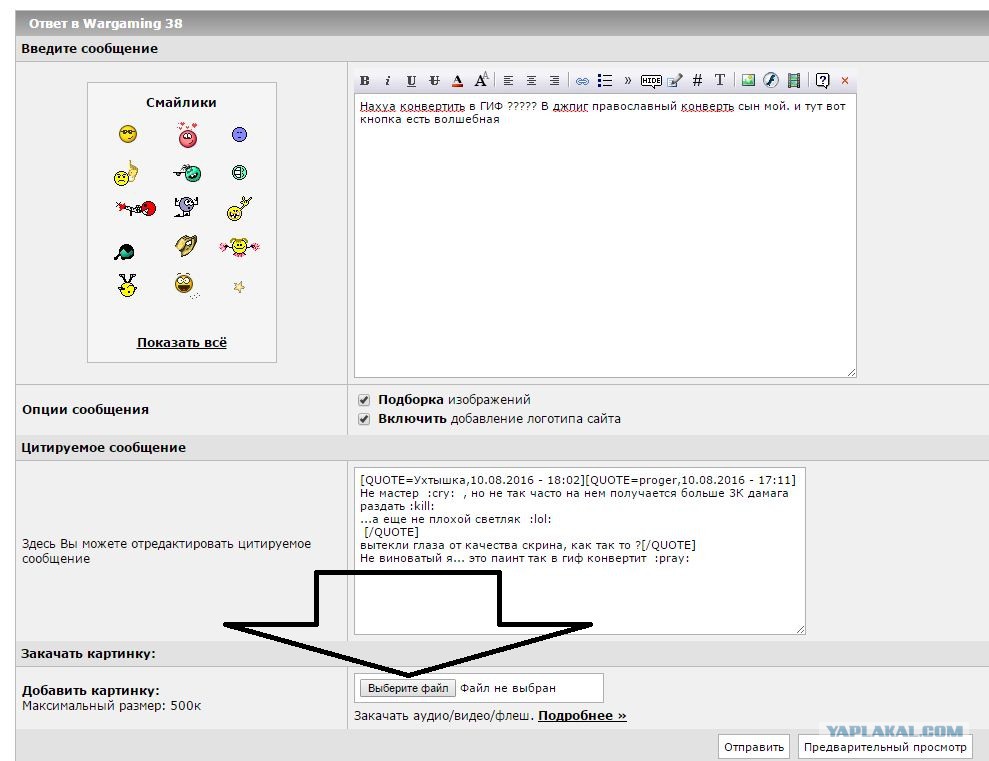Apply italic formatting
This screenshot has width=989, height=761.
[387, 81]
